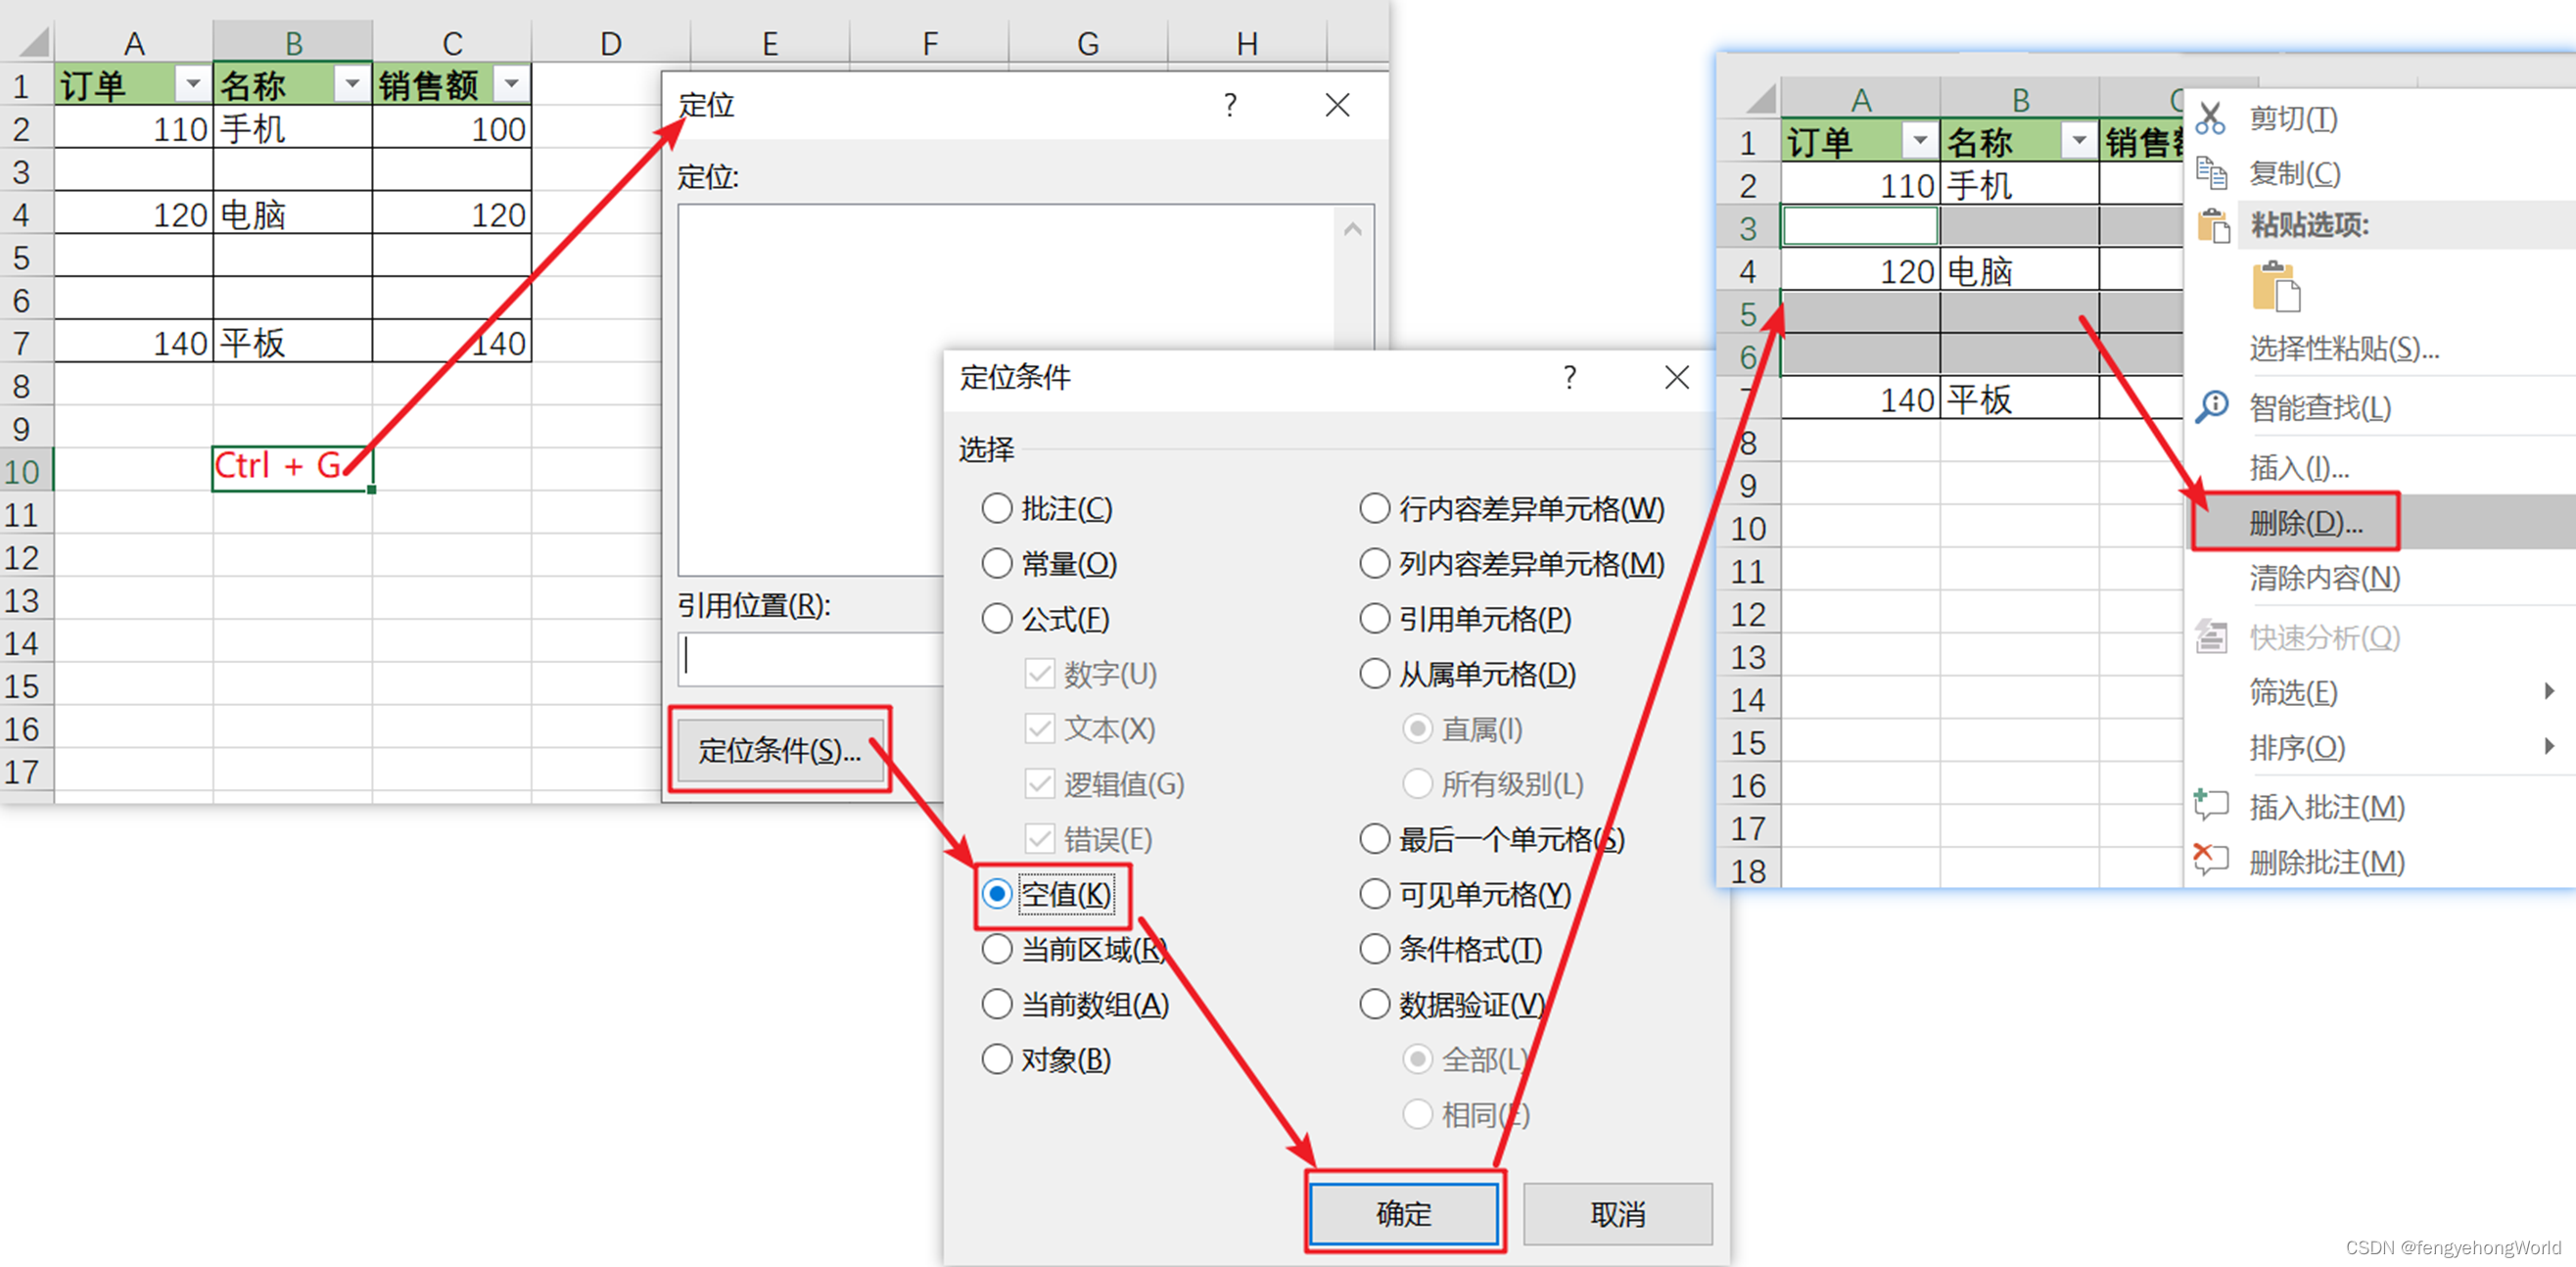
Task: Click the 定位条件(S)... button
Action: (779, 750)
